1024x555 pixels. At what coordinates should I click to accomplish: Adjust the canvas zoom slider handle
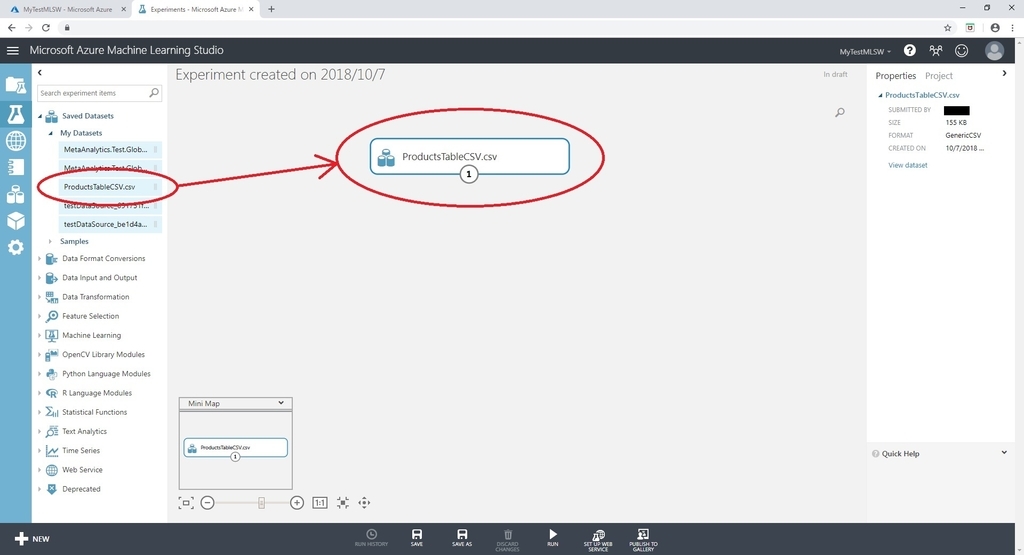pyautogui.click(x=261, y=503)
